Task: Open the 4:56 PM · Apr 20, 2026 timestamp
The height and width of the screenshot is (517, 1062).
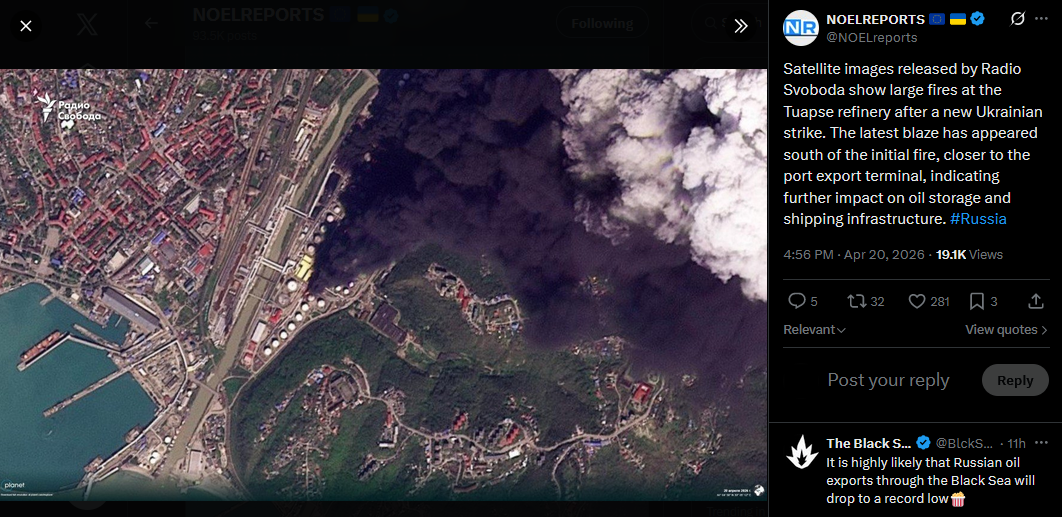Action: click(853, 255)
